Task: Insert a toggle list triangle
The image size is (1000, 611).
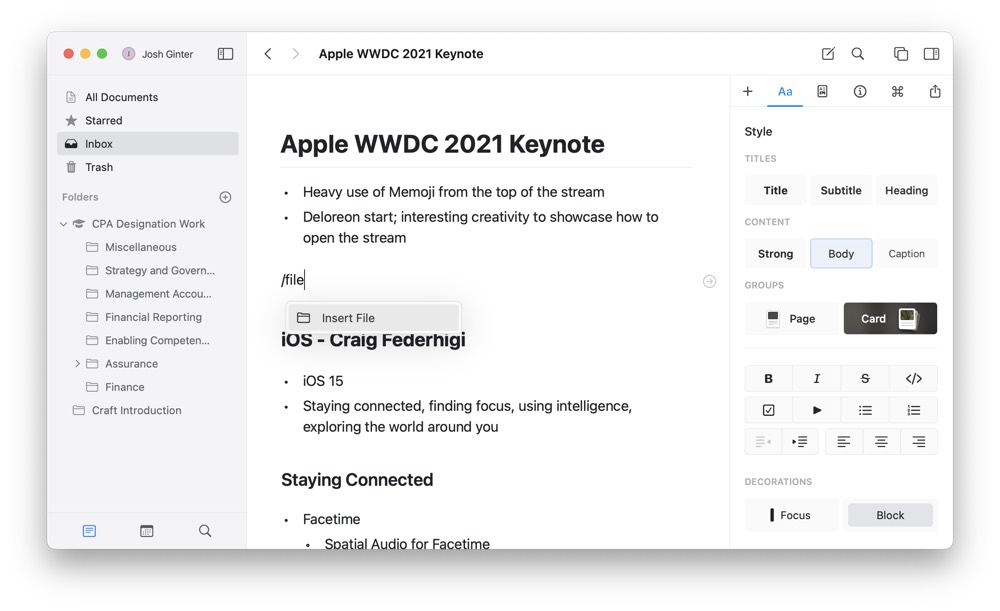Action: pyautogui.click(x=817, y=410)
